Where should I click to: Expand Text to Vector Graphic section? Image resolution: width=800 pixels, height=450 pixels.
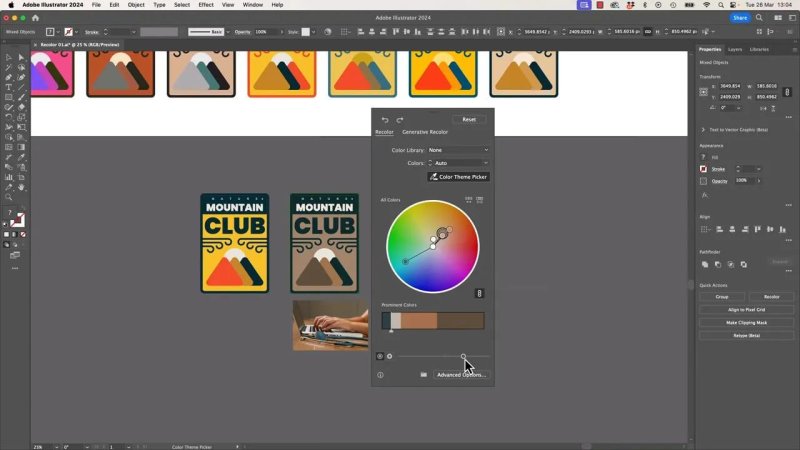[x=703, y=130]
